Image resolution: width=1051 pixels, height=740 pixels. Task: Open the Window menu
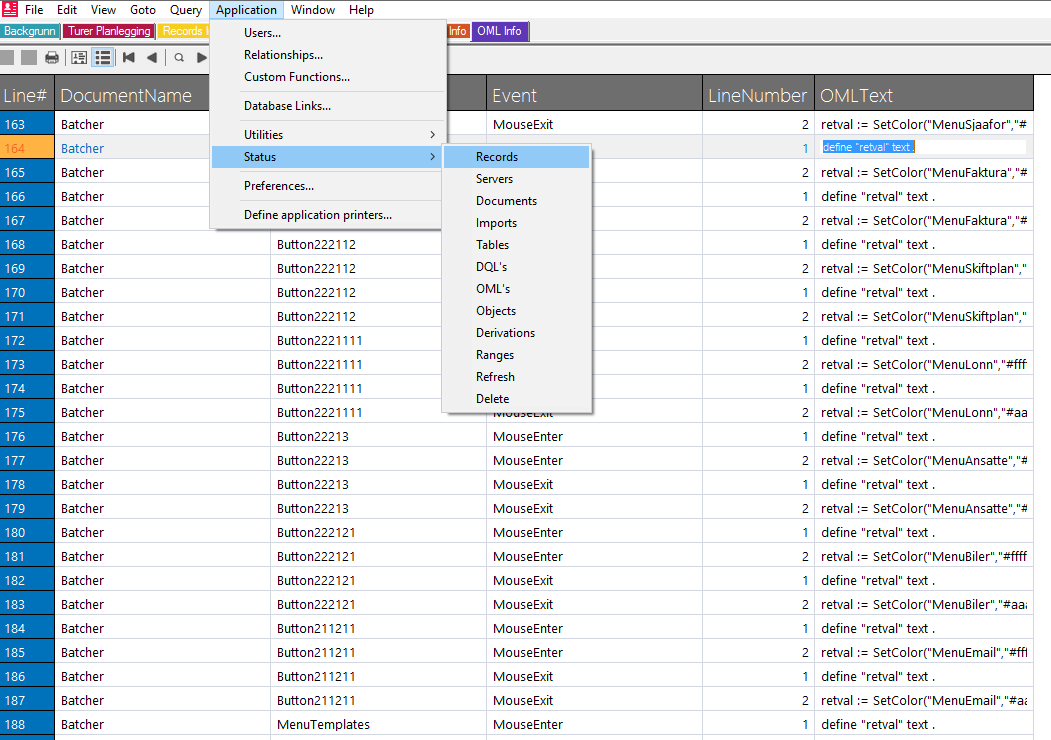point(313,10)
